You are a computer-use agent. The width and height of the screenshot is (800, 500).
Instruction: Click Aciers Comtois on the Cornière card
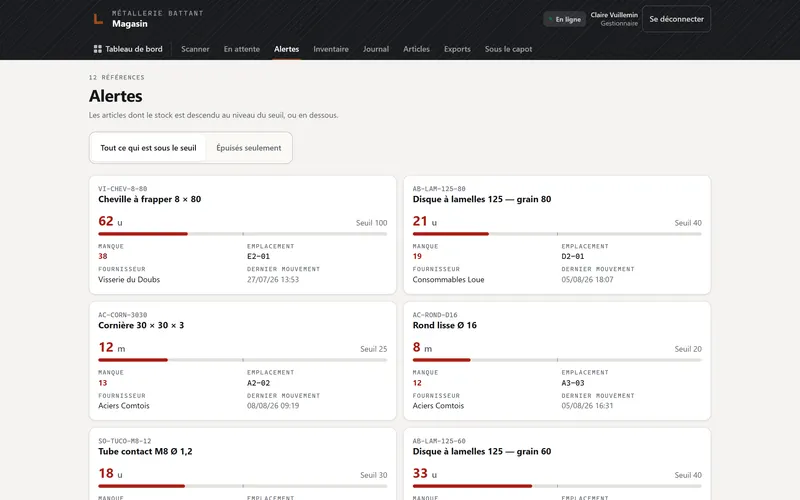pos(123,406)
